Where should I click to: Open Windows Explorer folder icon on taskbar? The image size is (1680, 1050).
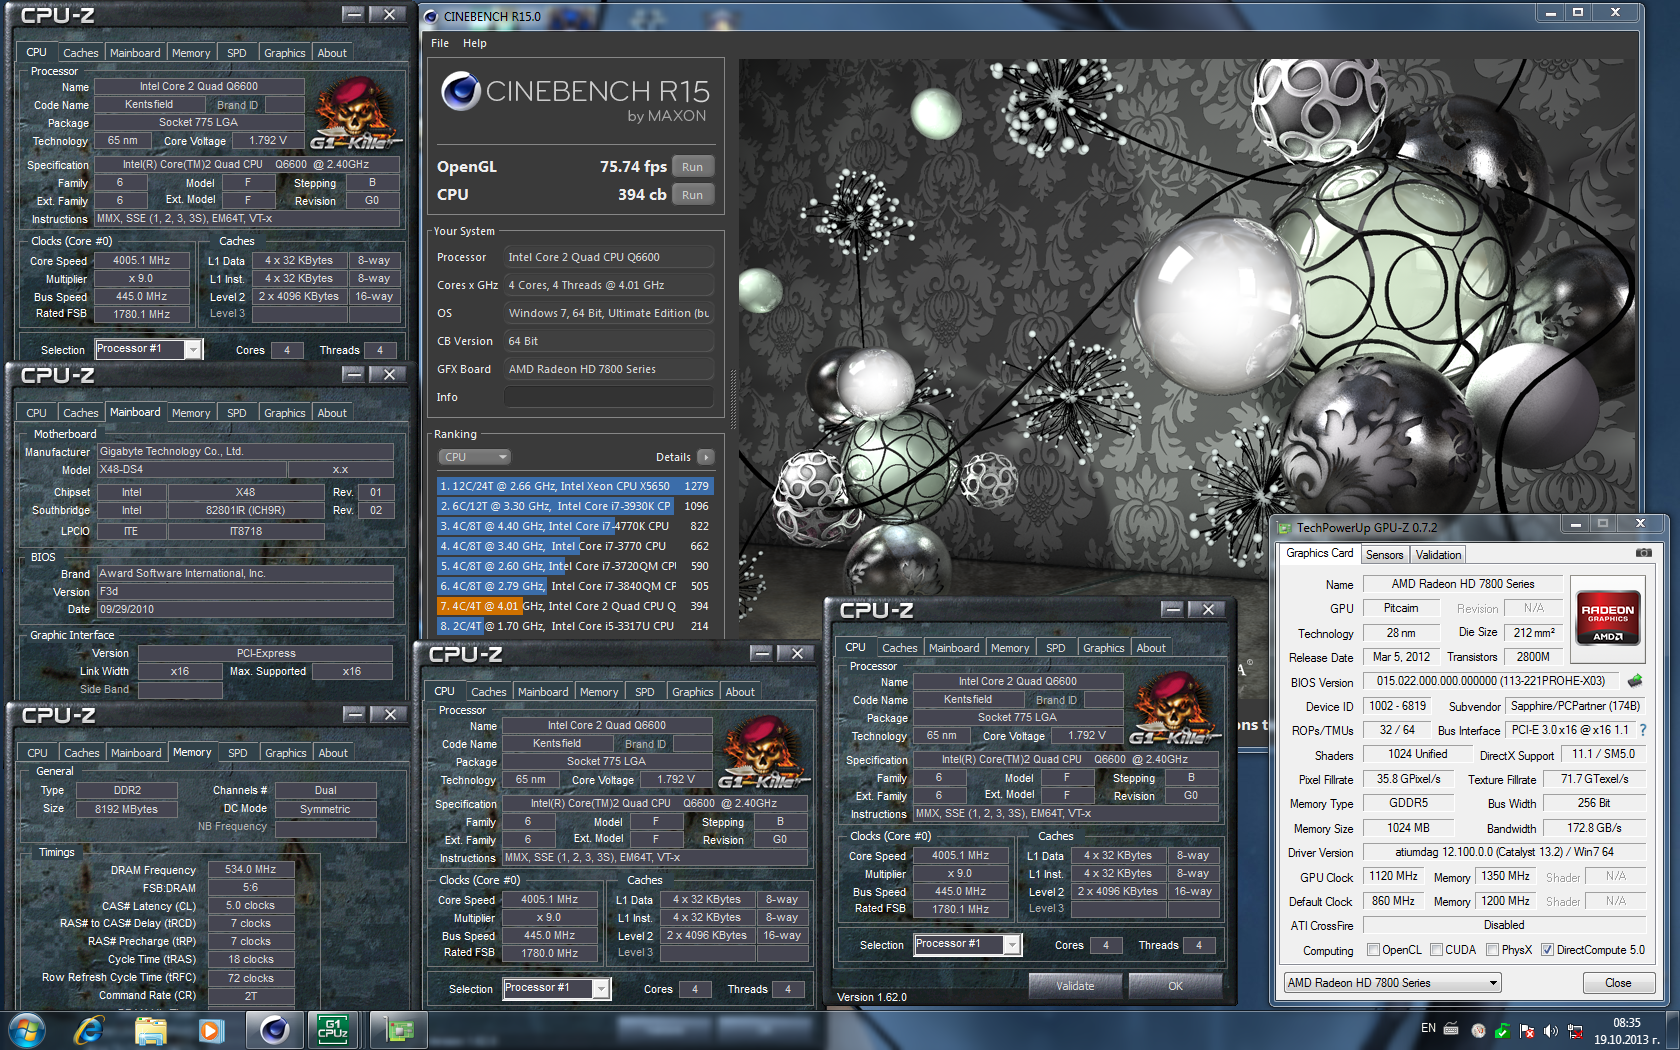[x=151, y=1030]
